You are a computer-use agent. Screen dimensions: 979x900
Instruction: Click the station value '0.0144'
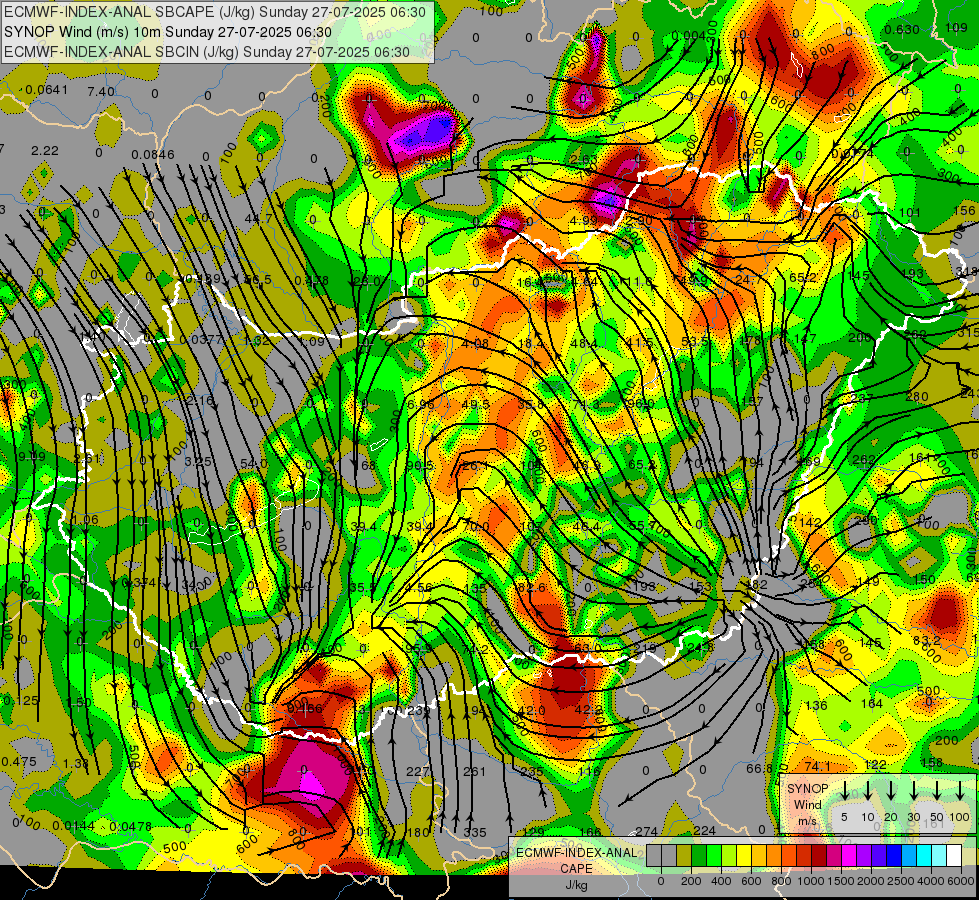(73, 826)
